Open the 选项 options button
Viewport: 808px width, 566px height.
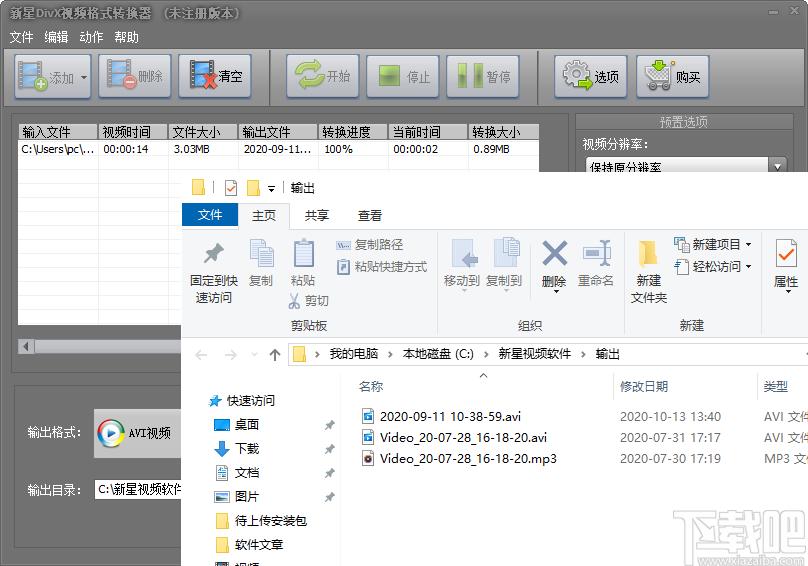pos(591,77)
